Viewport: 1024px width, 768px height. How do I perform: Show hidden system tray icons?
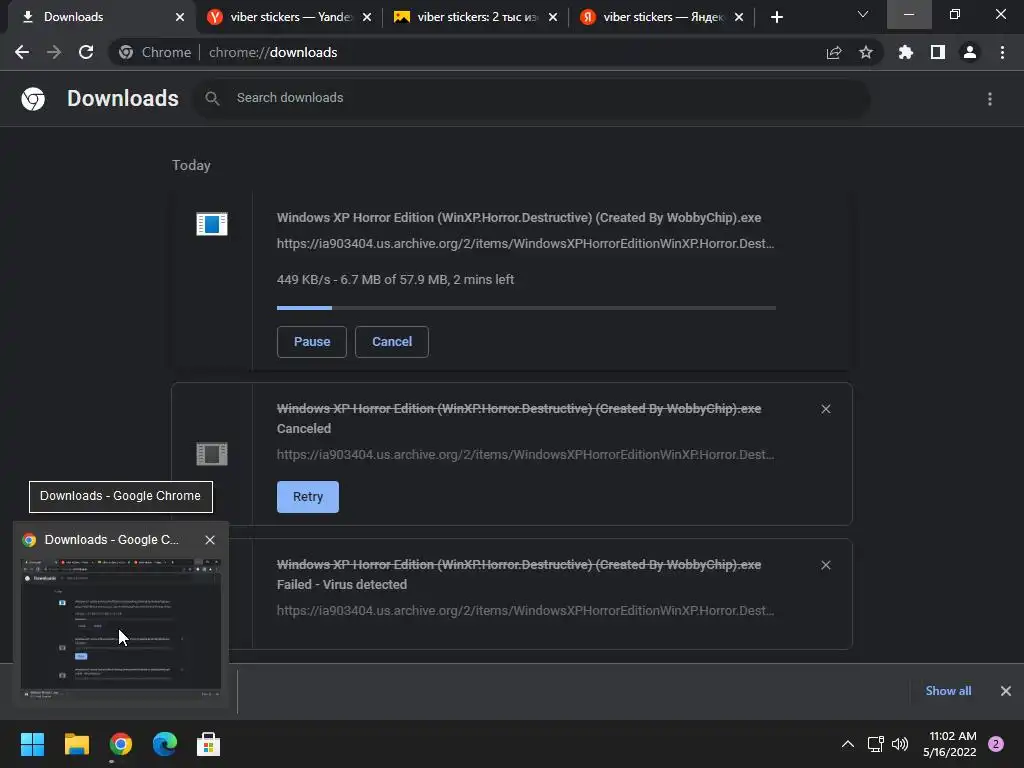848,744
